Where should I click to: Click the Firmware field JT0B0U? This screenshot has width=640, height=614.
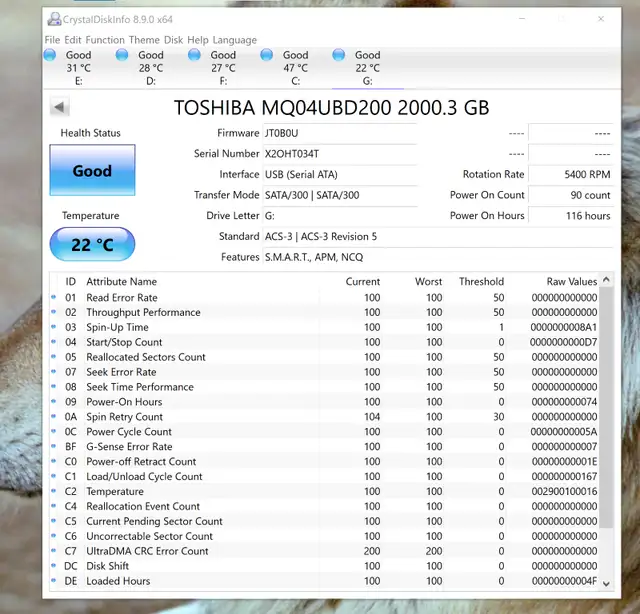pyautogui.click(x=340, y=133)
